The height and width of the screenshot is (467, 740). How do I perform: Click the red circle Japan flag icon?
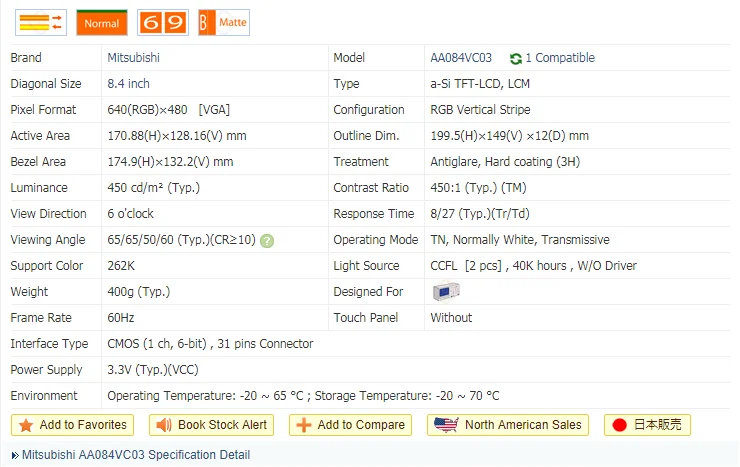click(x=619, y=425)
